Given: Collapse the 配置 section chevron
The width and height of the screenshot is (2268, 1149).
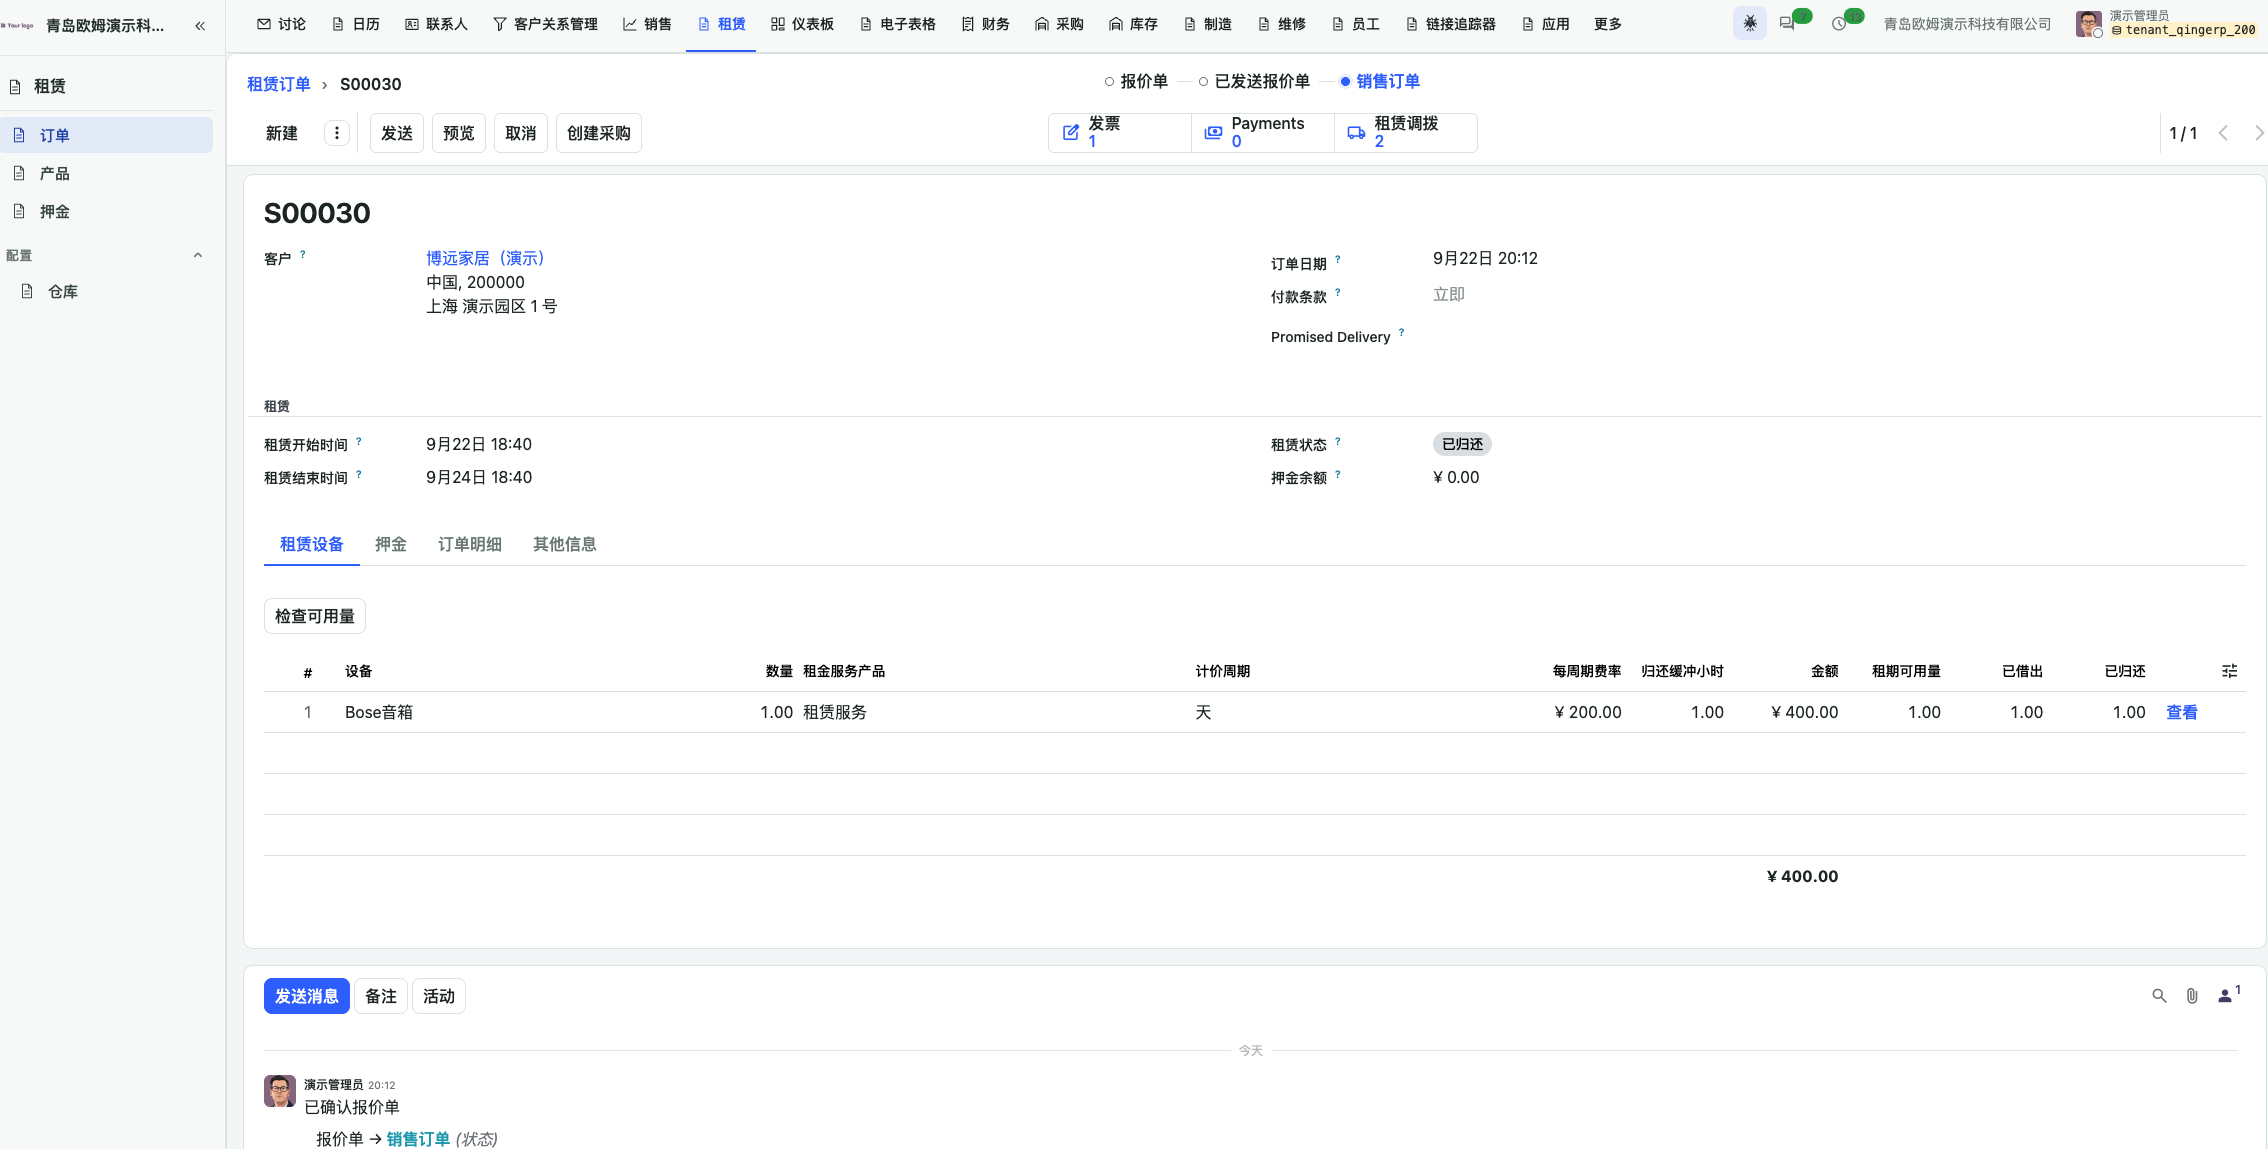Looking at the screenshot, I should tap(198, 255).
